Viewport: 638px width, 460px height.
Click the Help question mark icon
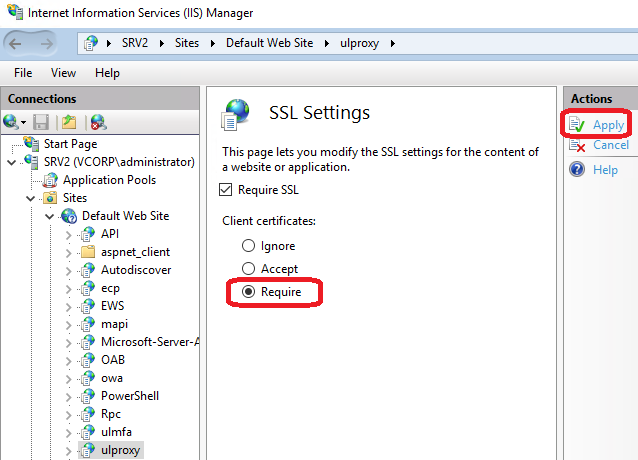[577, 170]
